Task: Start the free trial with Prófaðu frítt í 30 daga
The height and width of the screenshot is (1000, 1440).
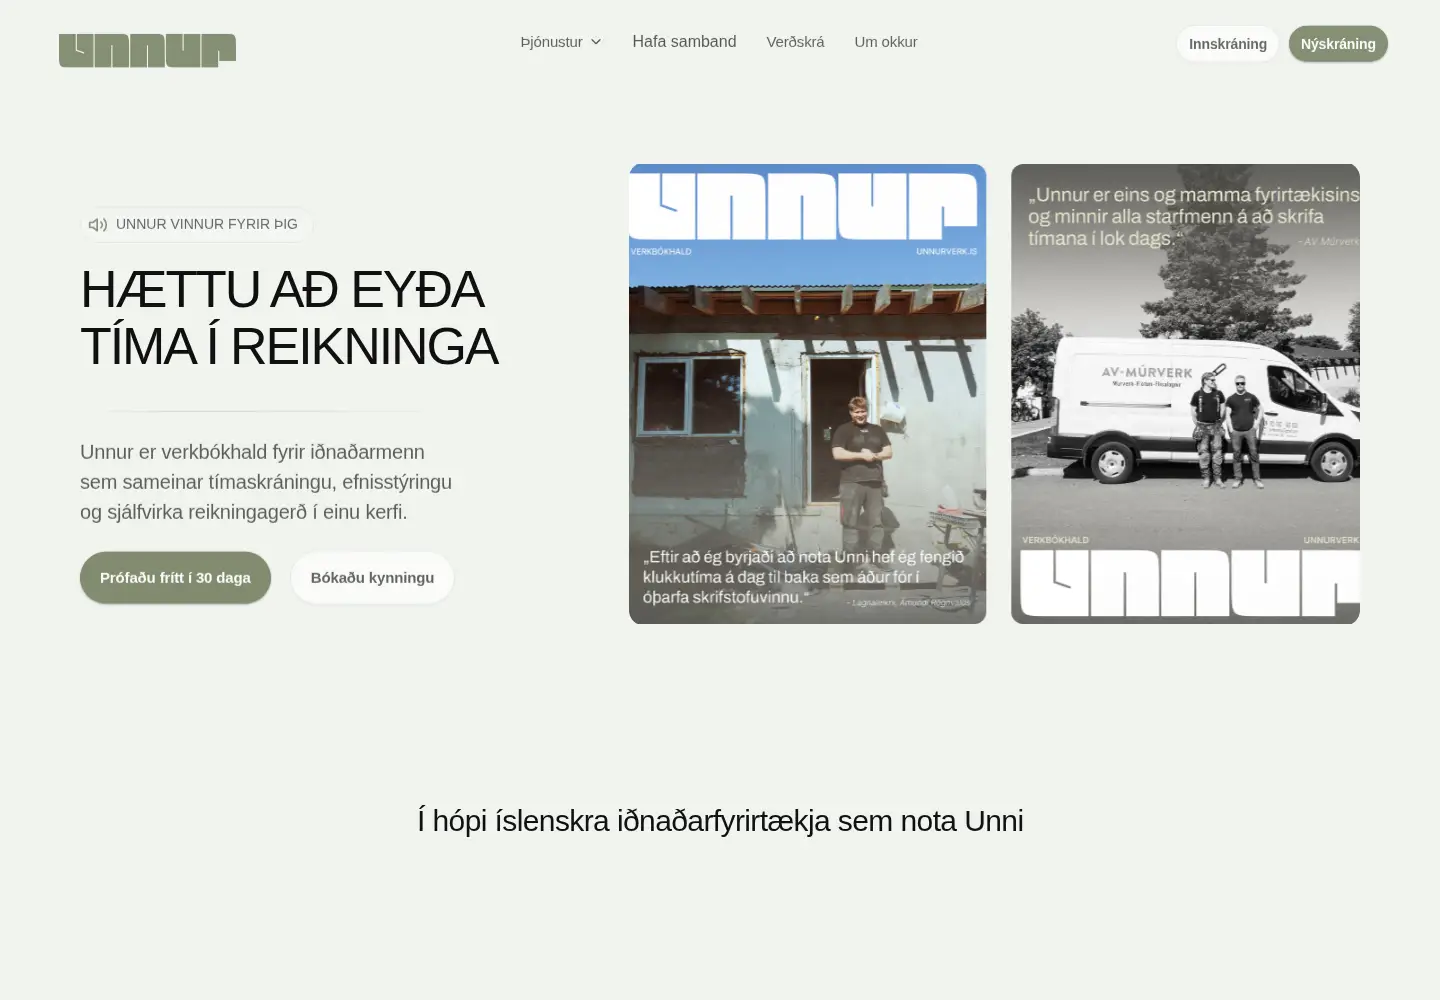Action: (175, 578)
